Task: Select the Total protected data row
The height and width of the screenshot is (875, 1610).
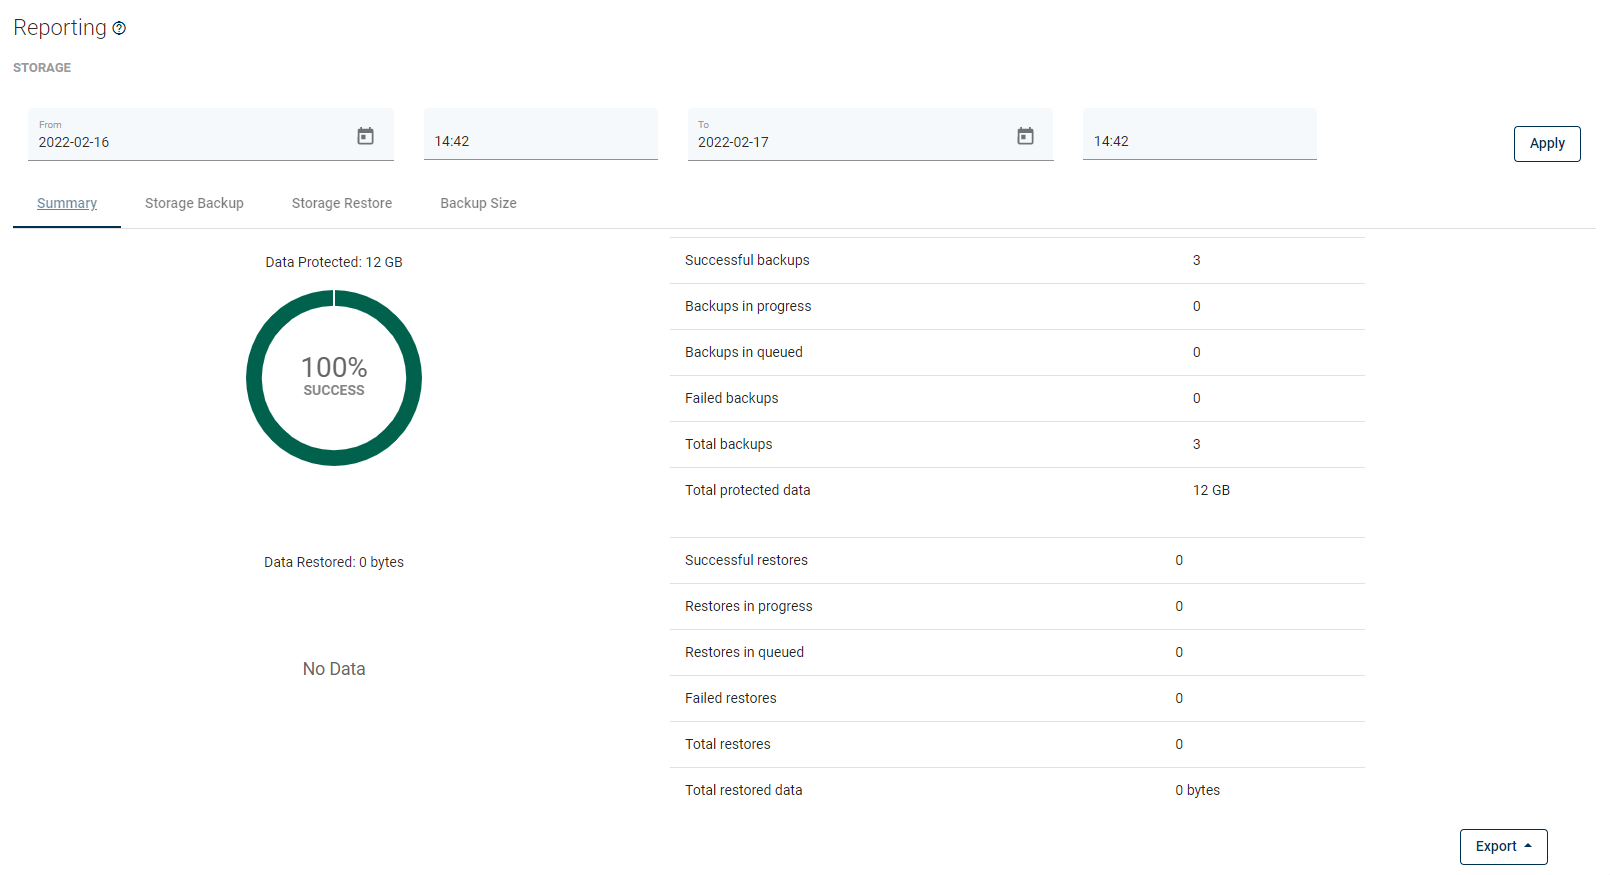Action: pos(1016,490)
